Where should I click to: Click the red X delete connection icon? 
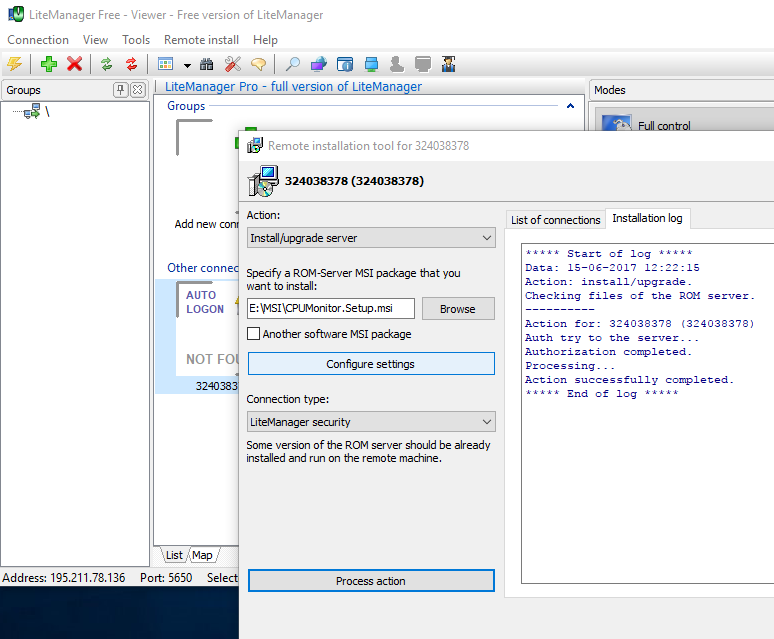(x=75, y=64)
